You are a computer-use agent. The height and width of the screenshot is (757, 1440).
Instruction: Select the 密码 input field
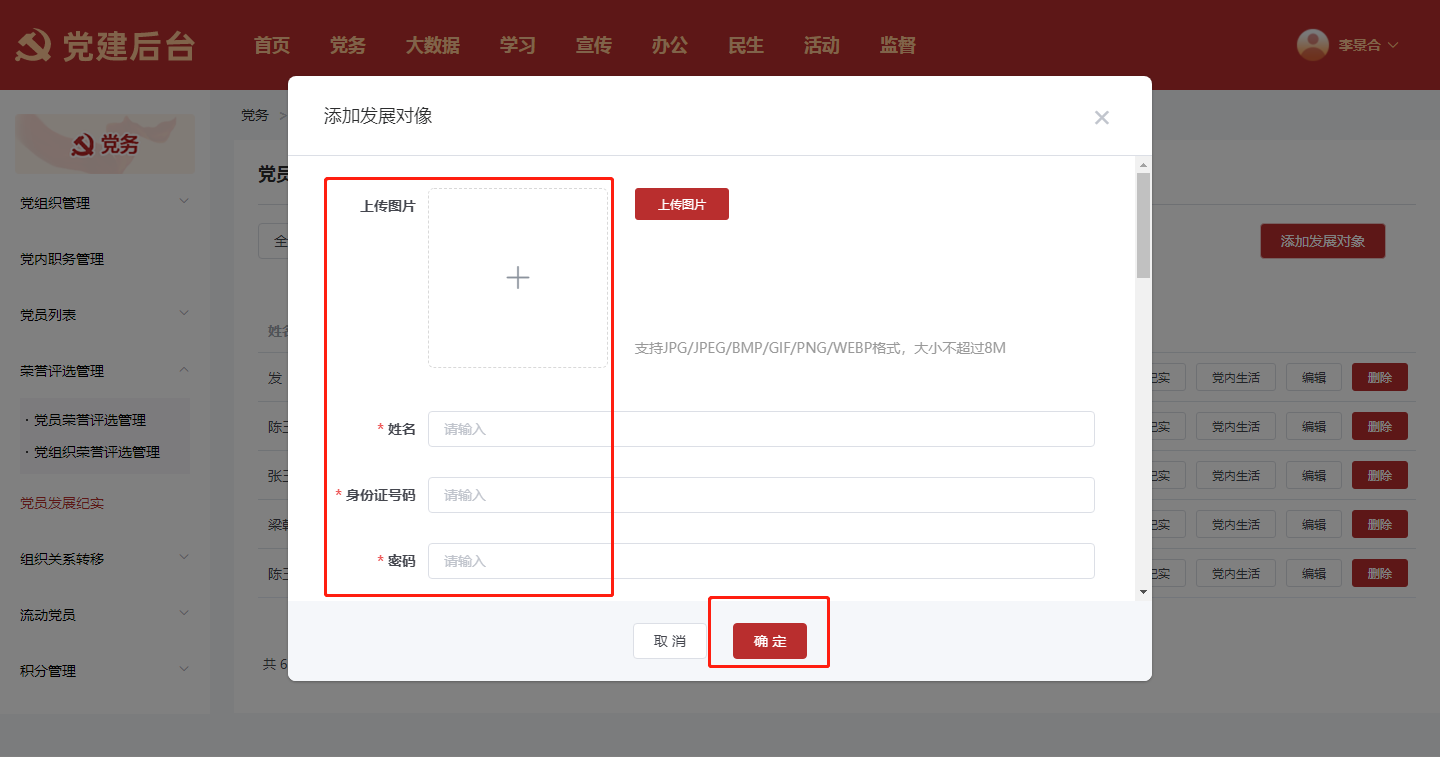coord(760,561)
